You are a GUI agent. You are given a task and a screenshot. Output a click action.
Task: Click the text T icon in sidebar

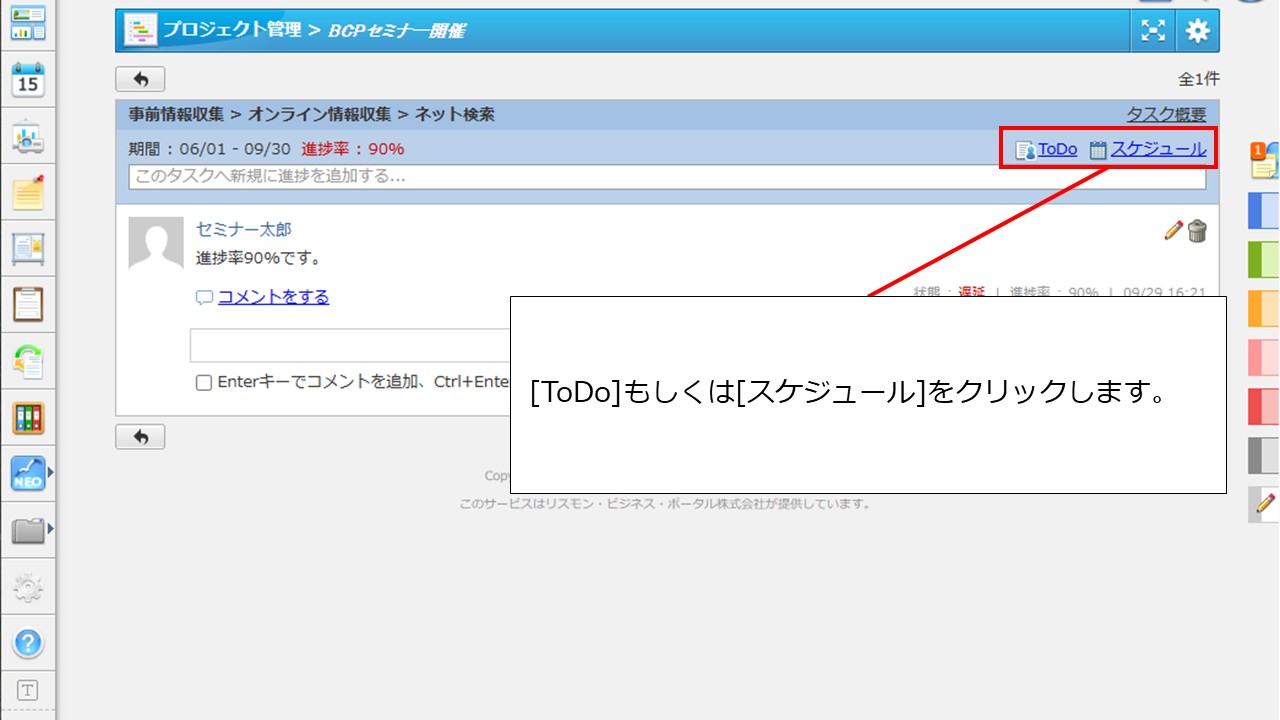pyautogui.click(x=28, y=690)
